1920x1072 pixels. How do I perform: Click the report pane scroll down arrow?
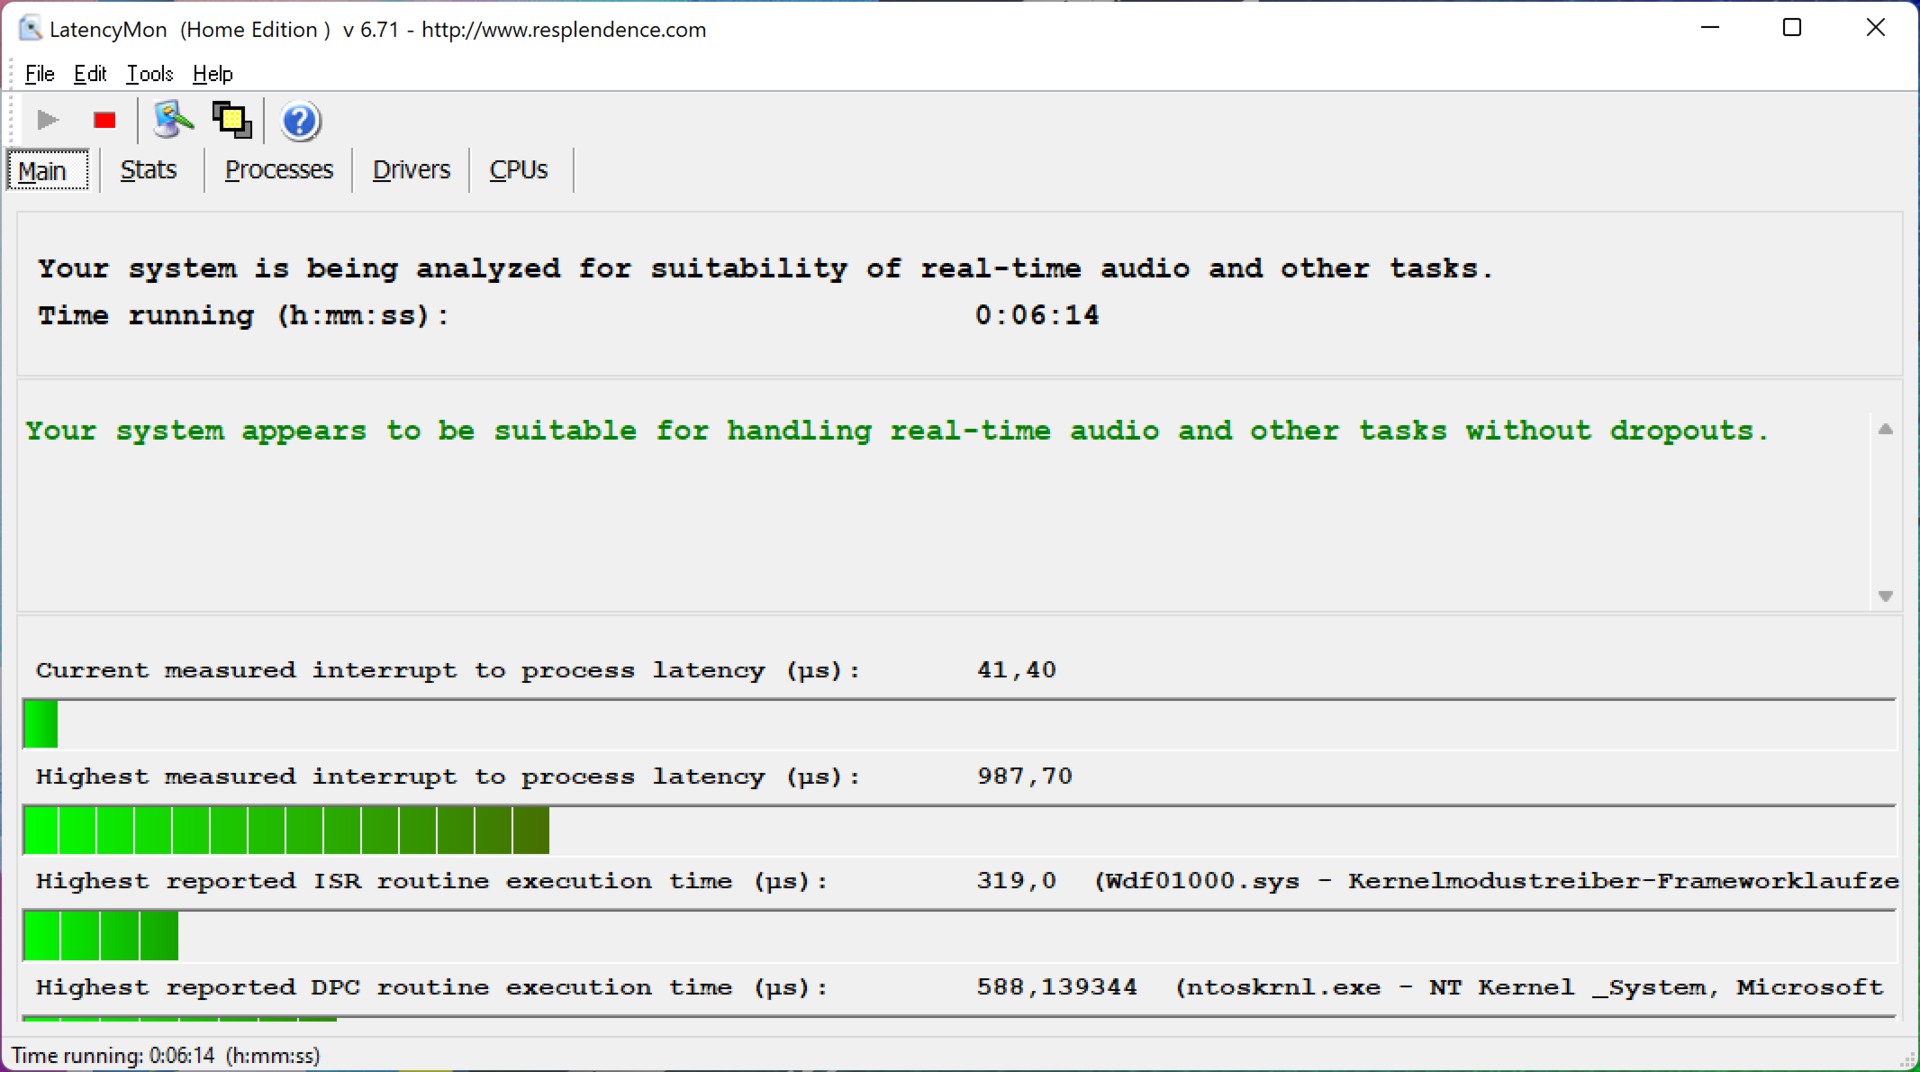click(1885, 596)
